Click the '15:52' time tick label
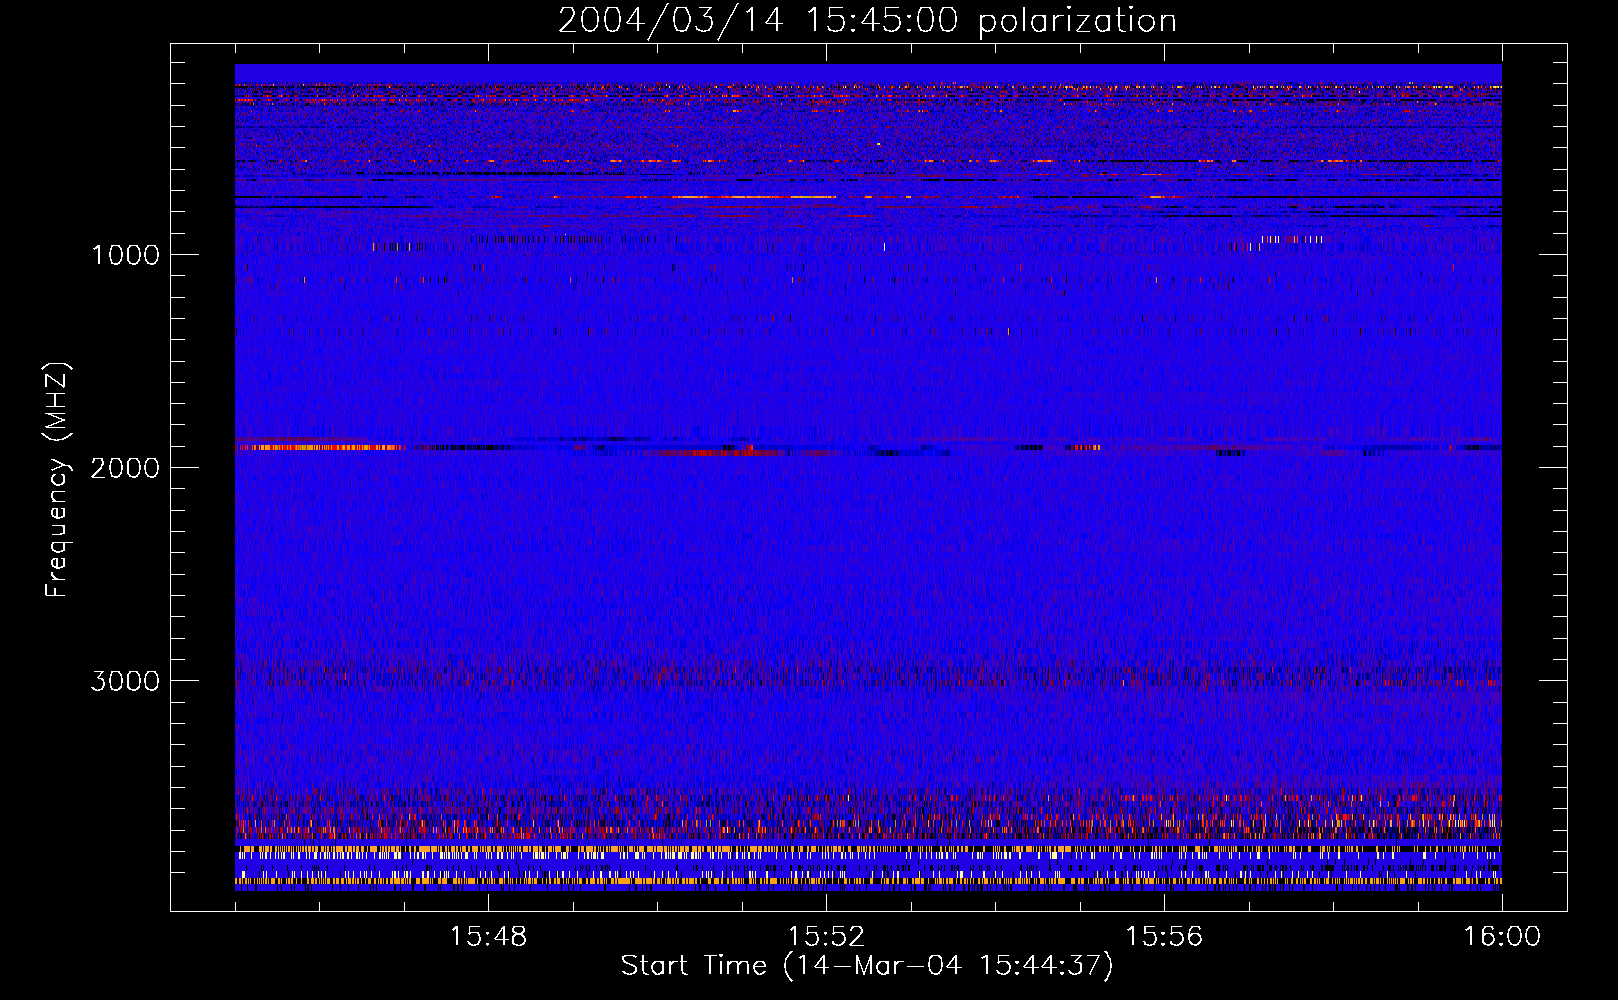 (826, 937)
